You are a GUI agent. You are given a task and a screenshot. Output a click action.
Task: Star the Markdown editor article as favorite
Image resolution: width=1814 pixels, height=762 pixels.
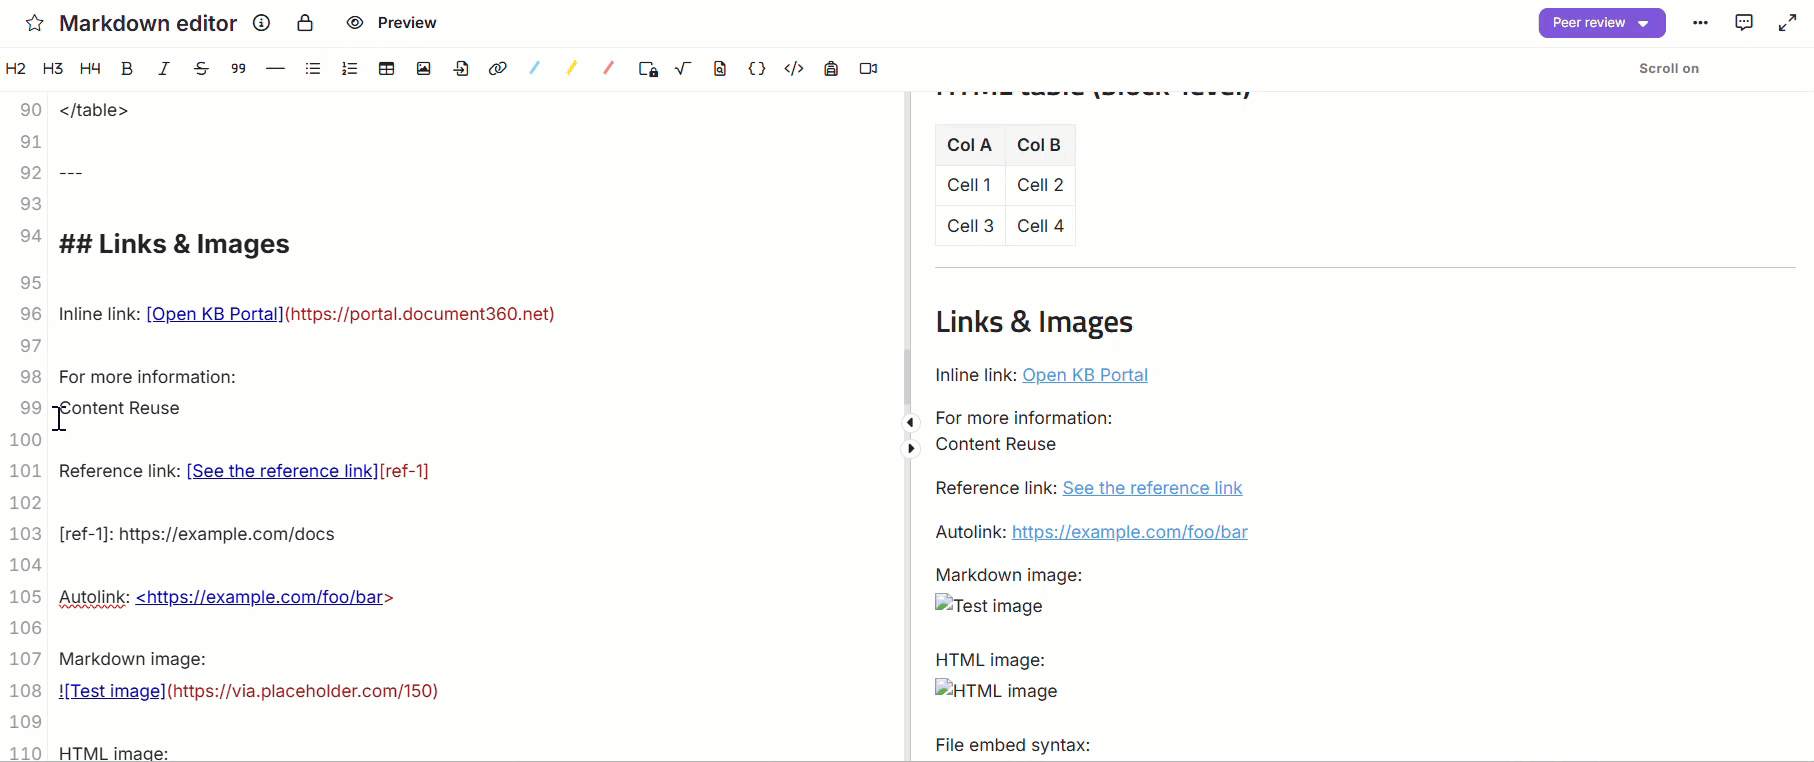35,23
